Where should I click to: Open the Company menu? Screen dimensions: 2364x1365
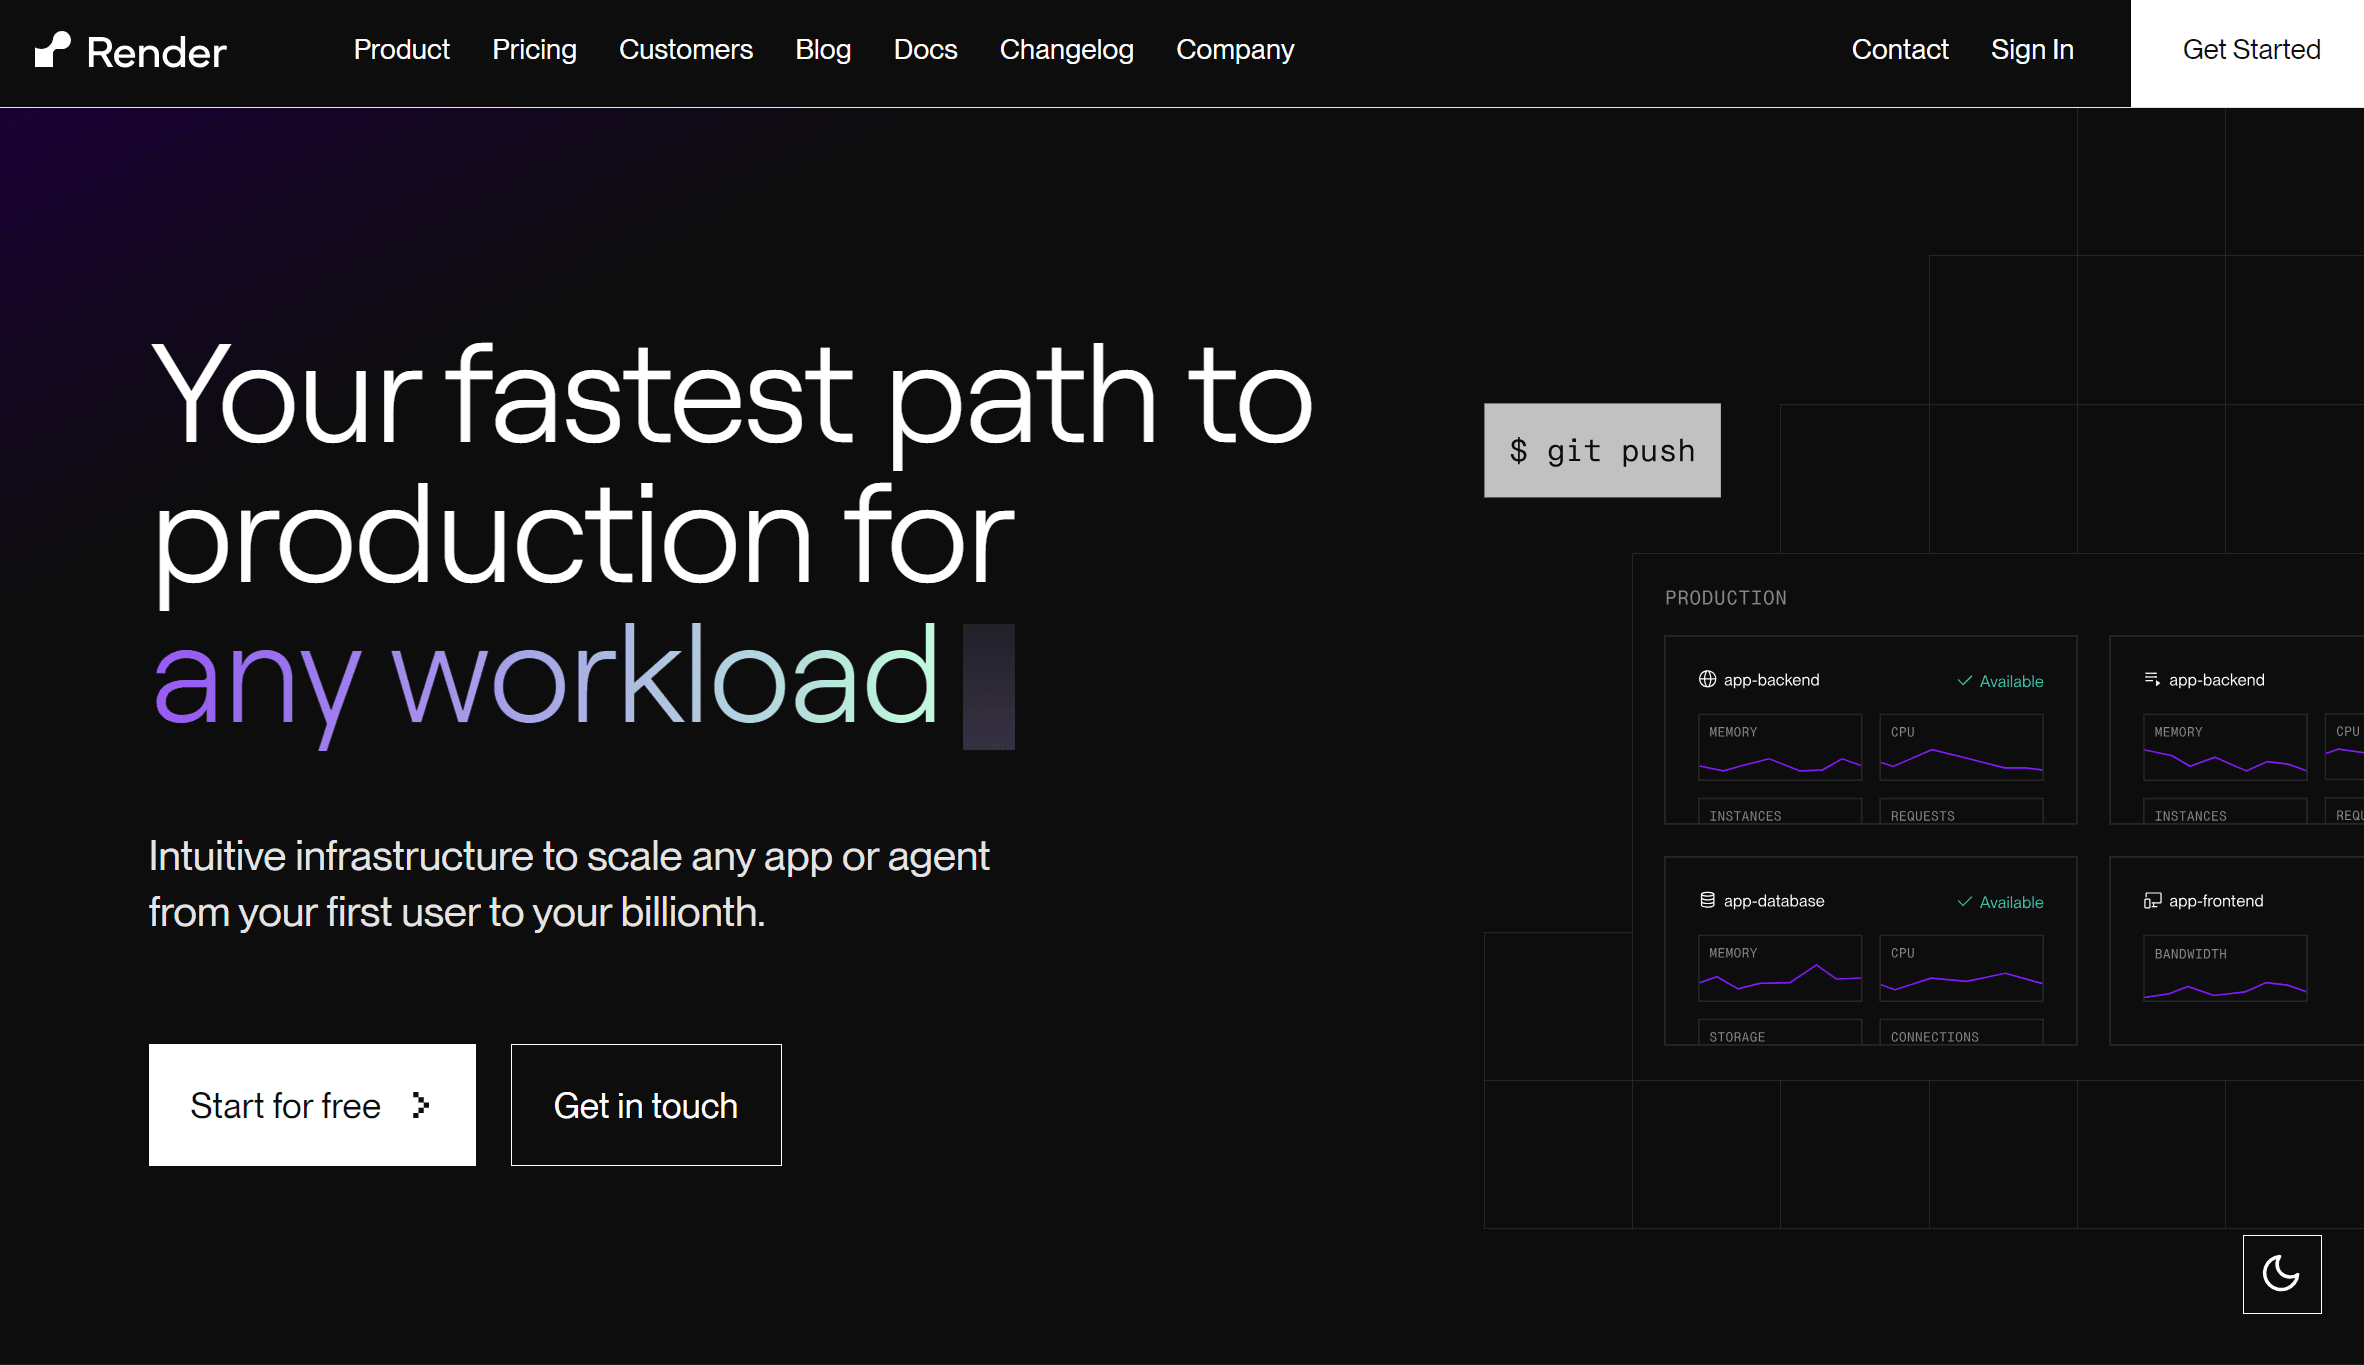[1235, 50]
